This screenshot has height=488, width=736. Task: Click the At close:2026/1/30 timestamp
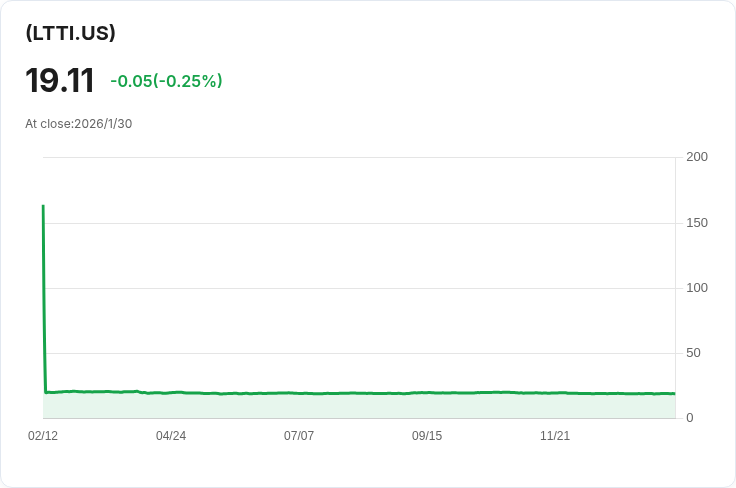[78, 124]
